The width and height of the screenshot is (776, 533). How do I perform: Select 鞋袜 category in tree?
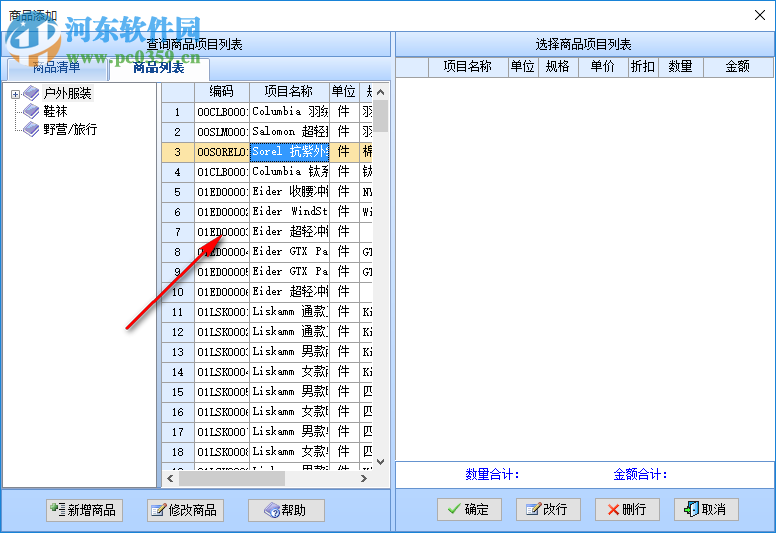click(55, 111)
